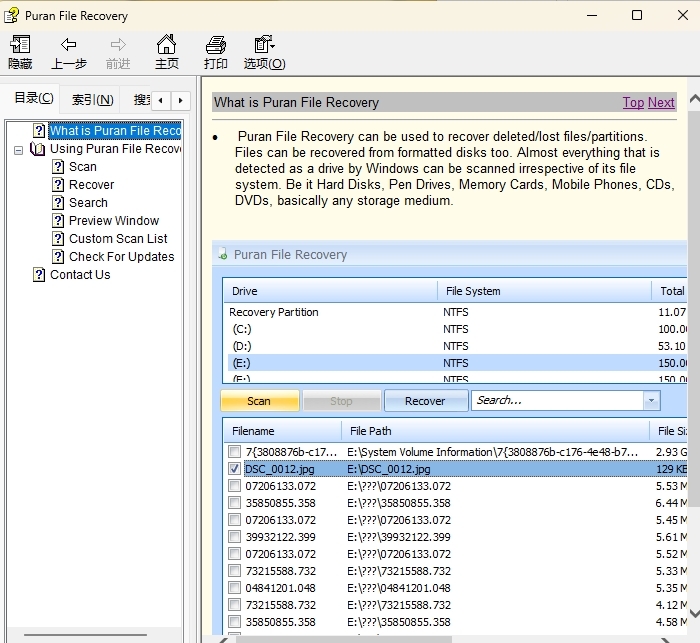Screen dimensions: 700x643
Task: Tick the checkbox for 5.33 M 73215588.732 row
Action: [x=234, y=570]
